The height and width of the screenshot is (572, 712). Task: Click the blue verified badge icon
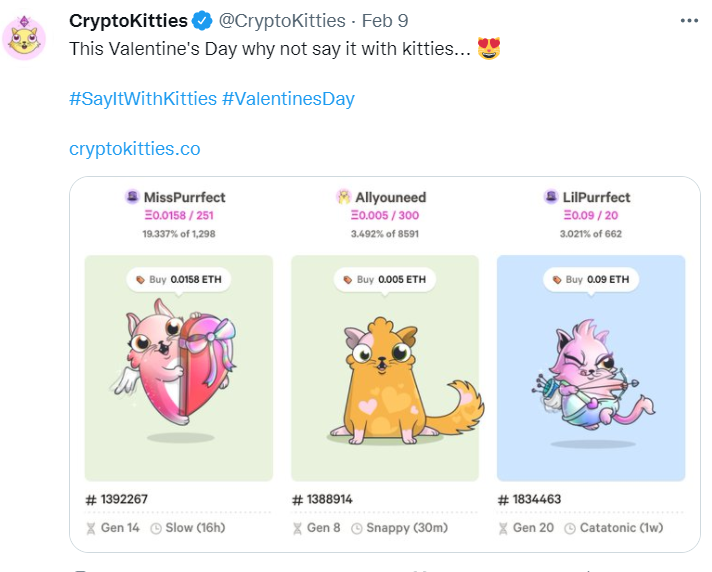point(202,20)
